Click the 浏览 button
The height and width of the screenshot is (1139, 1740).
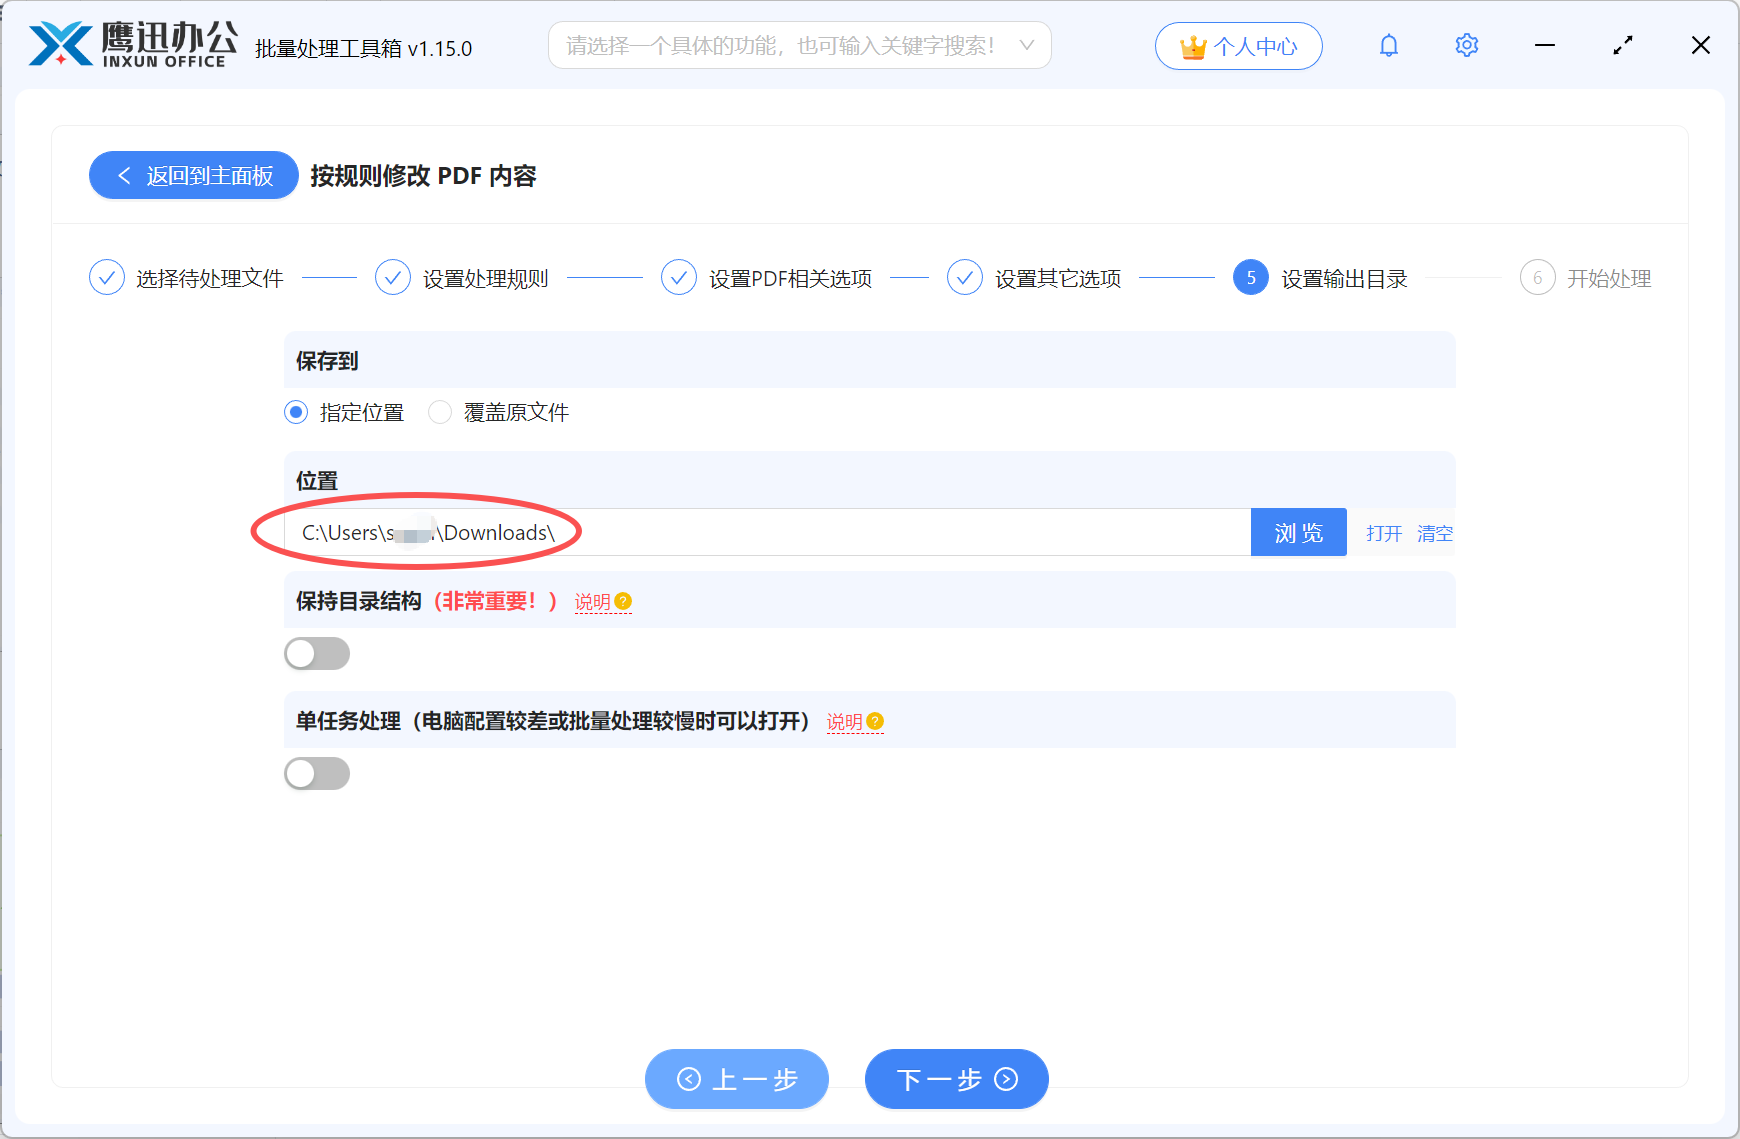point(1298,532)
